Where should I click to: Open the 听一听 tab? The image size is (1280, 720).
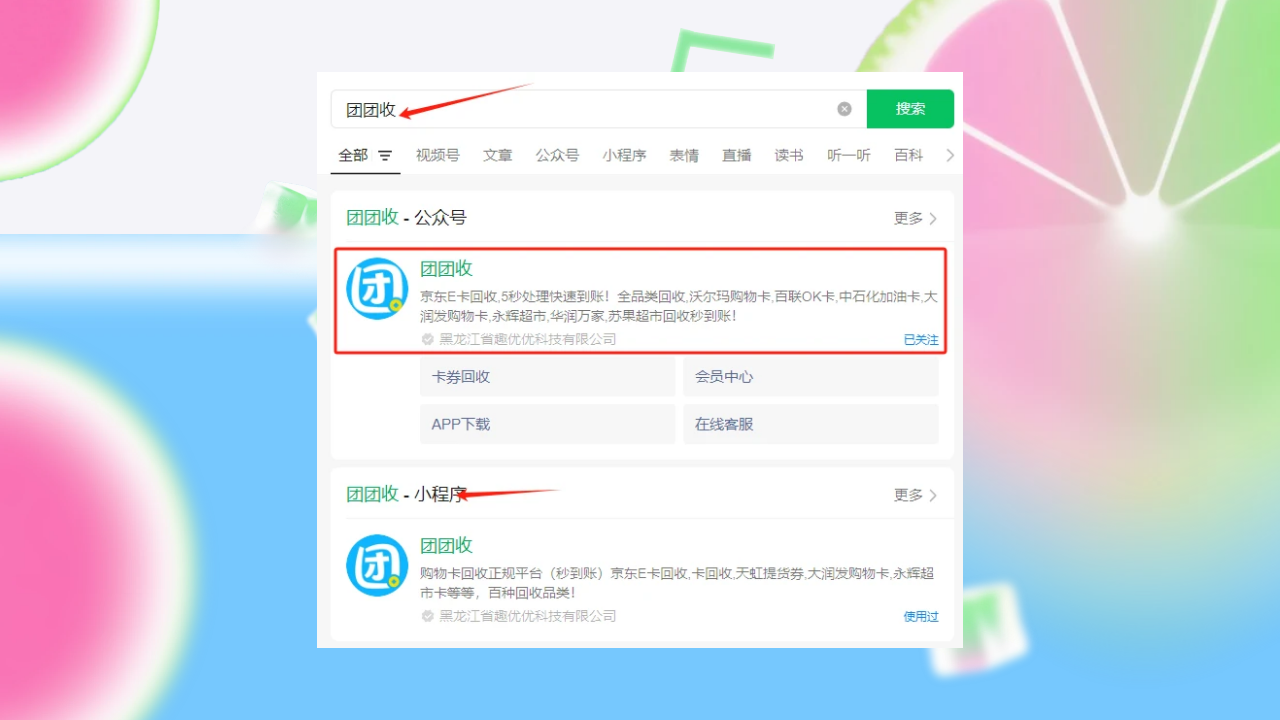coord(849,155)
